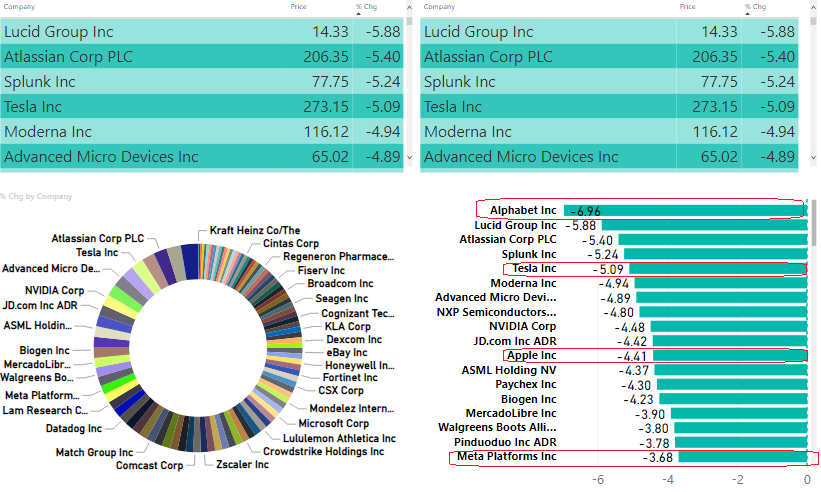The image size is (821, 492).
Task: Select Microsoft Corp donut label
Action: 334,423
